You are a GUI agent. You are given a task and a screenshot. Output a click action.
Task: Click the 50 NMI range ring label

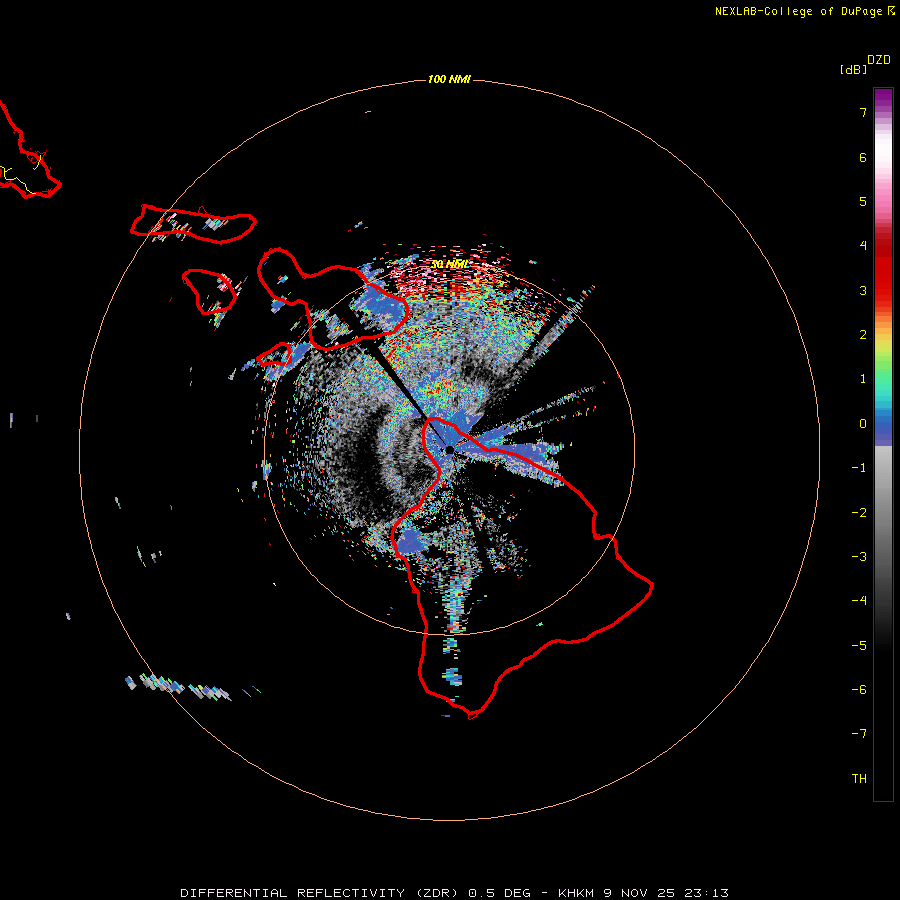click(448, 265)
